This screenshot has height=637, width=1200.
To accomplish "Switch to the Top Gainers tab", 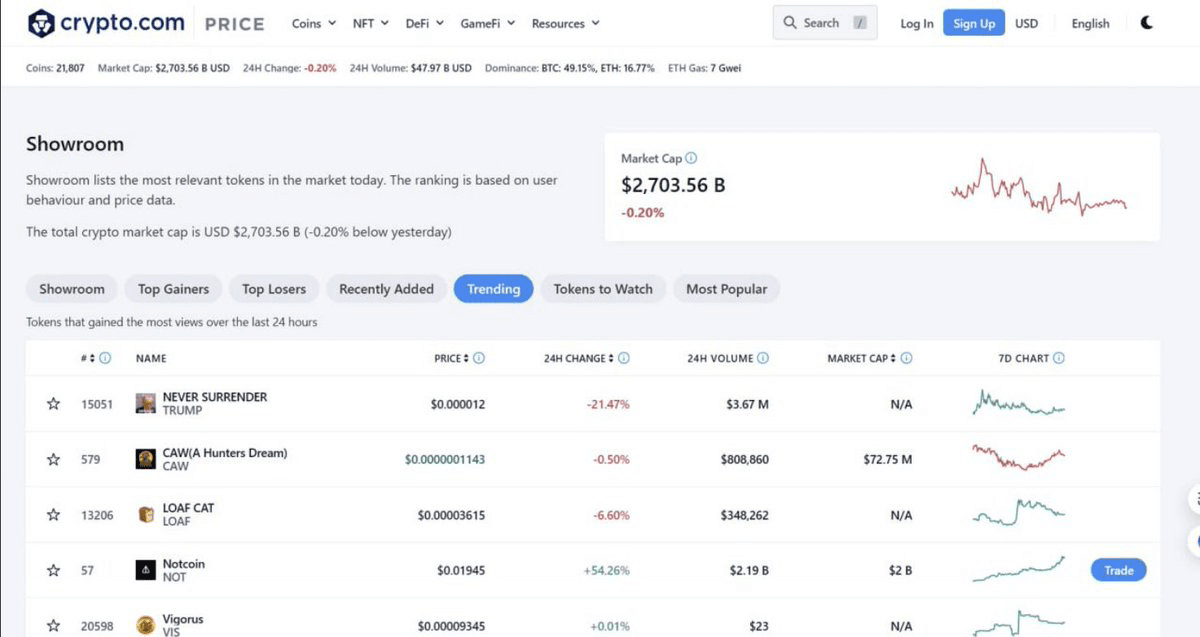I will (174, 289).
